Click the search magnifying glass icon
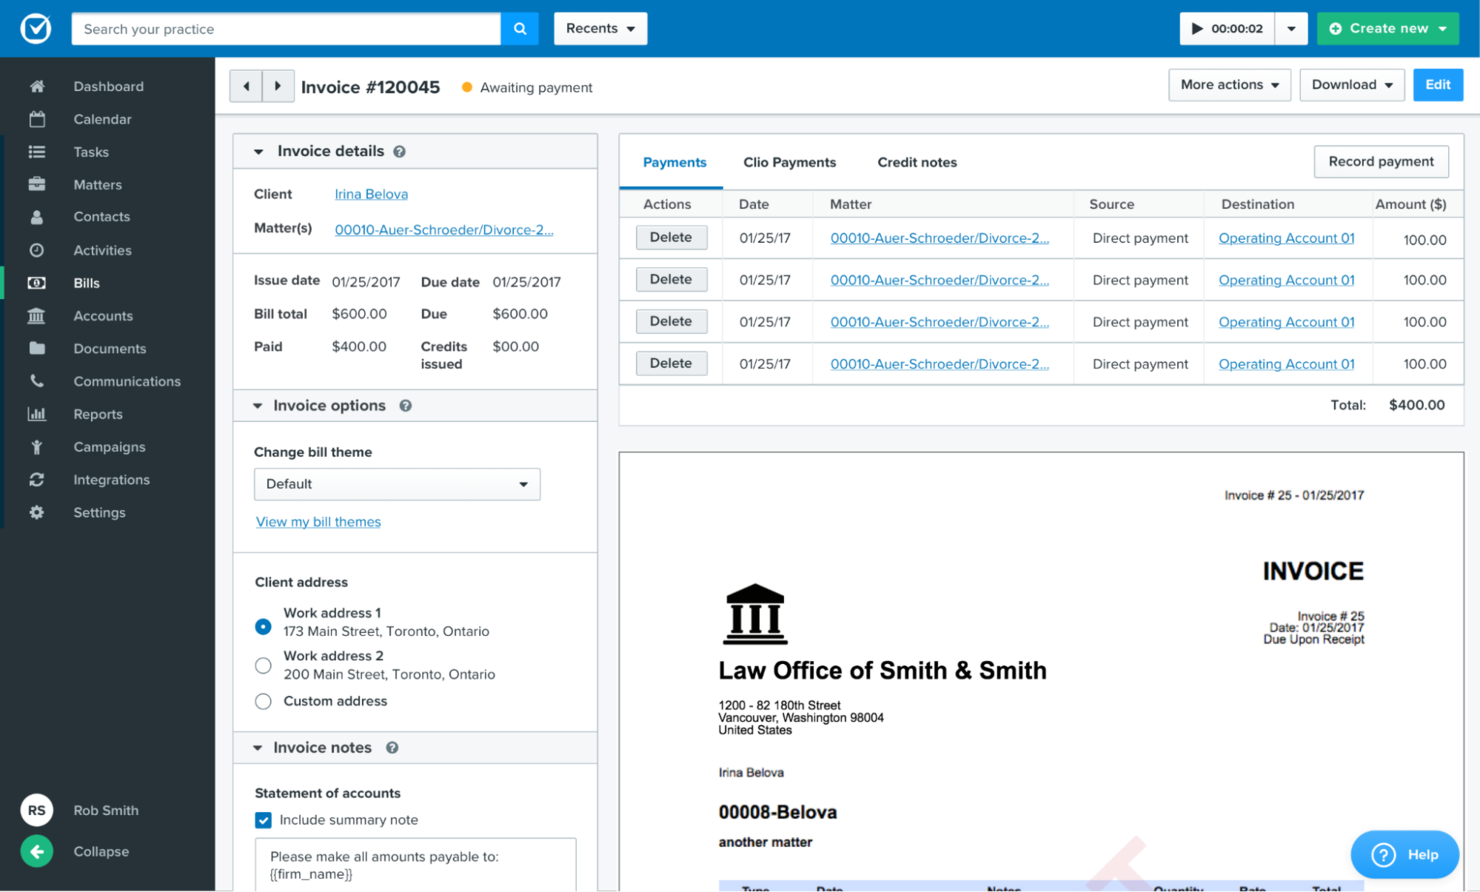The width and height of the screenshot is (1480, 892). pyautogui.click(x=519, y=28)
